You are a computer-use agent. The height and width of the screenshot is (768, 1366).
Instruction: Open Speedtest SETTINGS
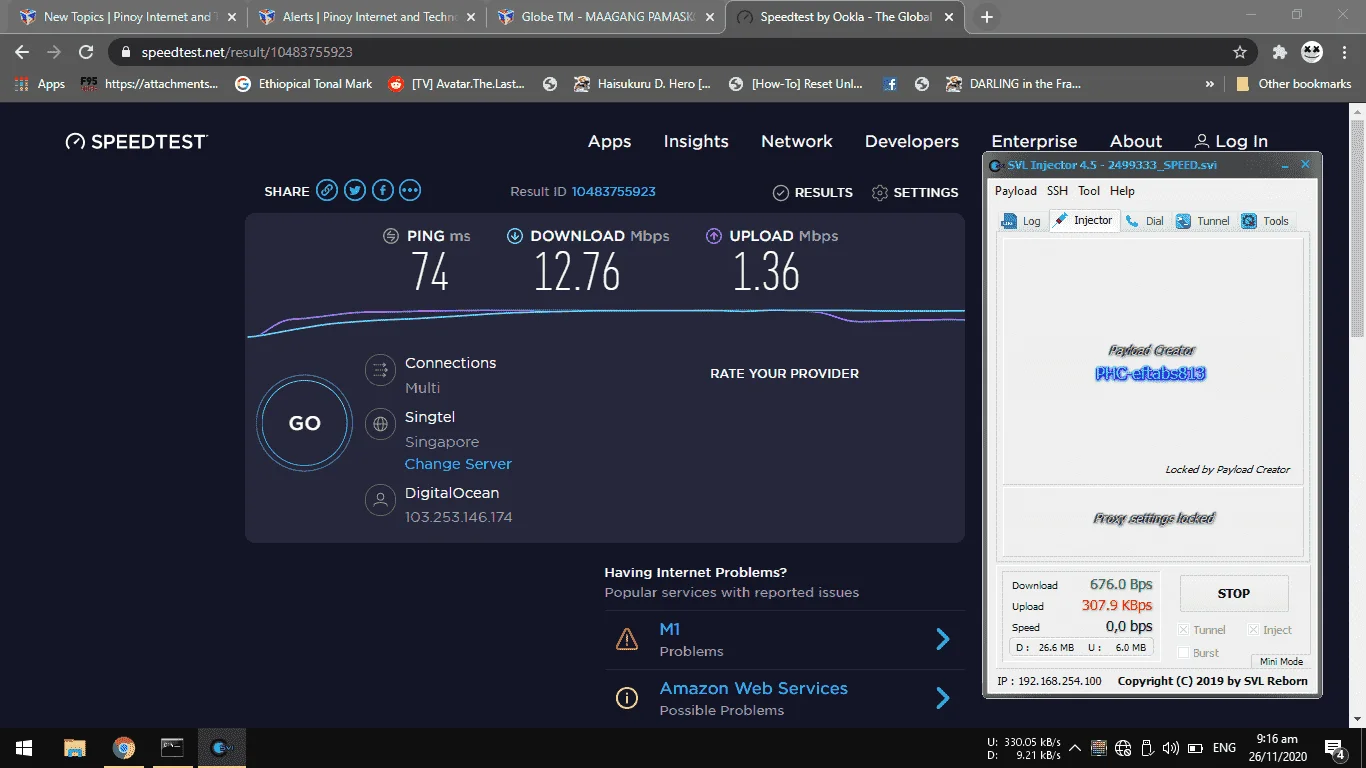pos(915,192)
